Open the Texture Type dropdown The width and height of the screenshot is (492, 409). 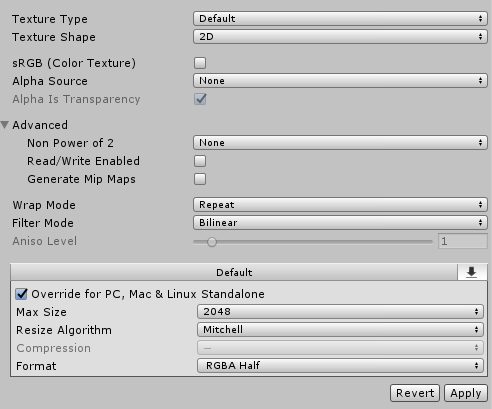(x=340, y=18)
